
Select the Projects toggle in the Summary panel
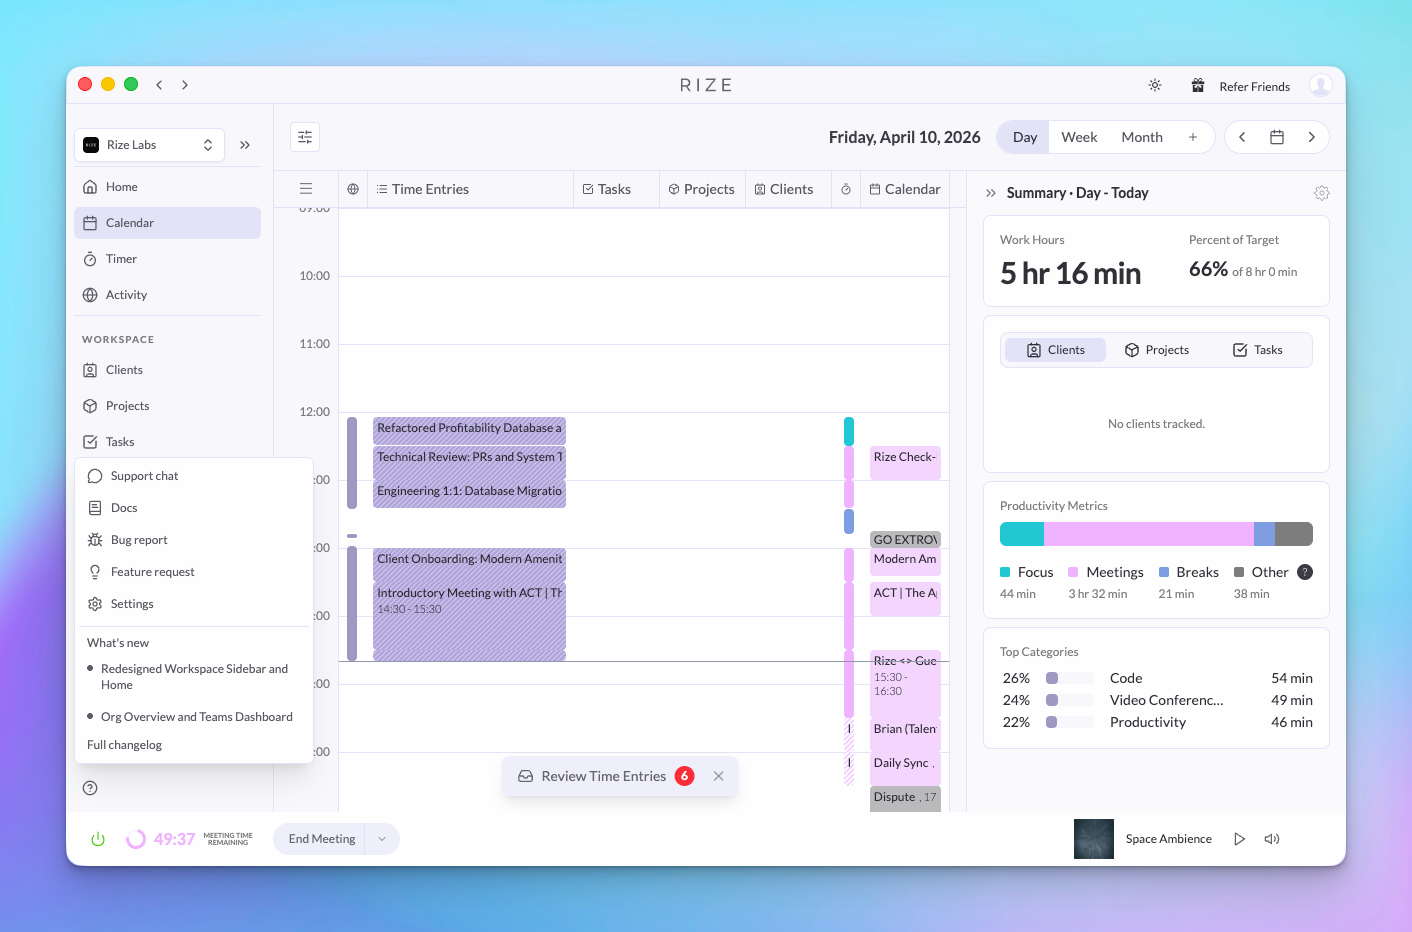1157,349
